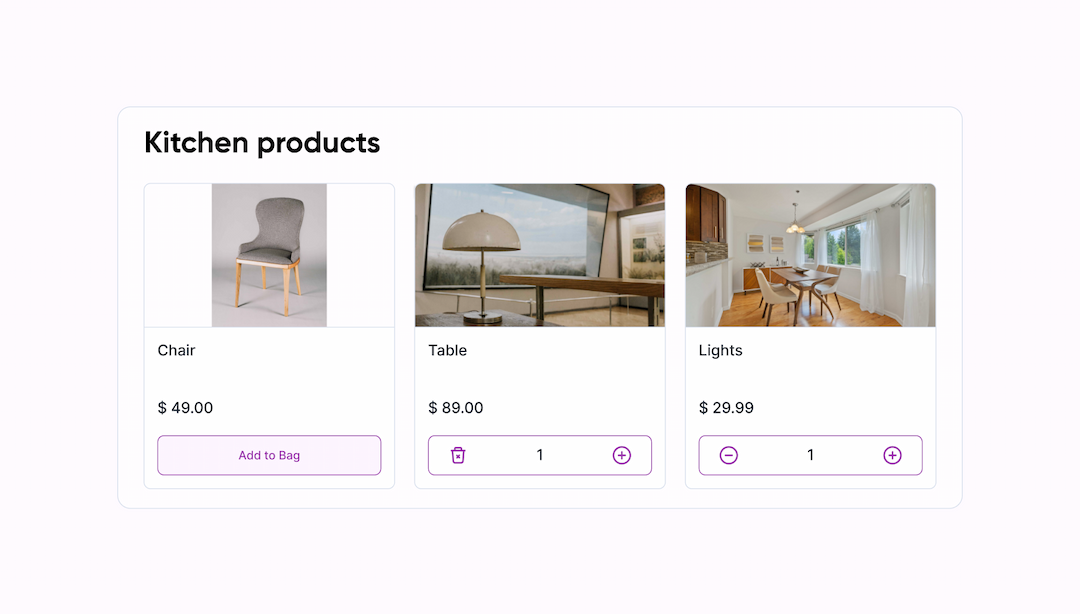Click the Lights quantity number
This screenshot has height=614, width=1080.
click(x=810, y=455)
